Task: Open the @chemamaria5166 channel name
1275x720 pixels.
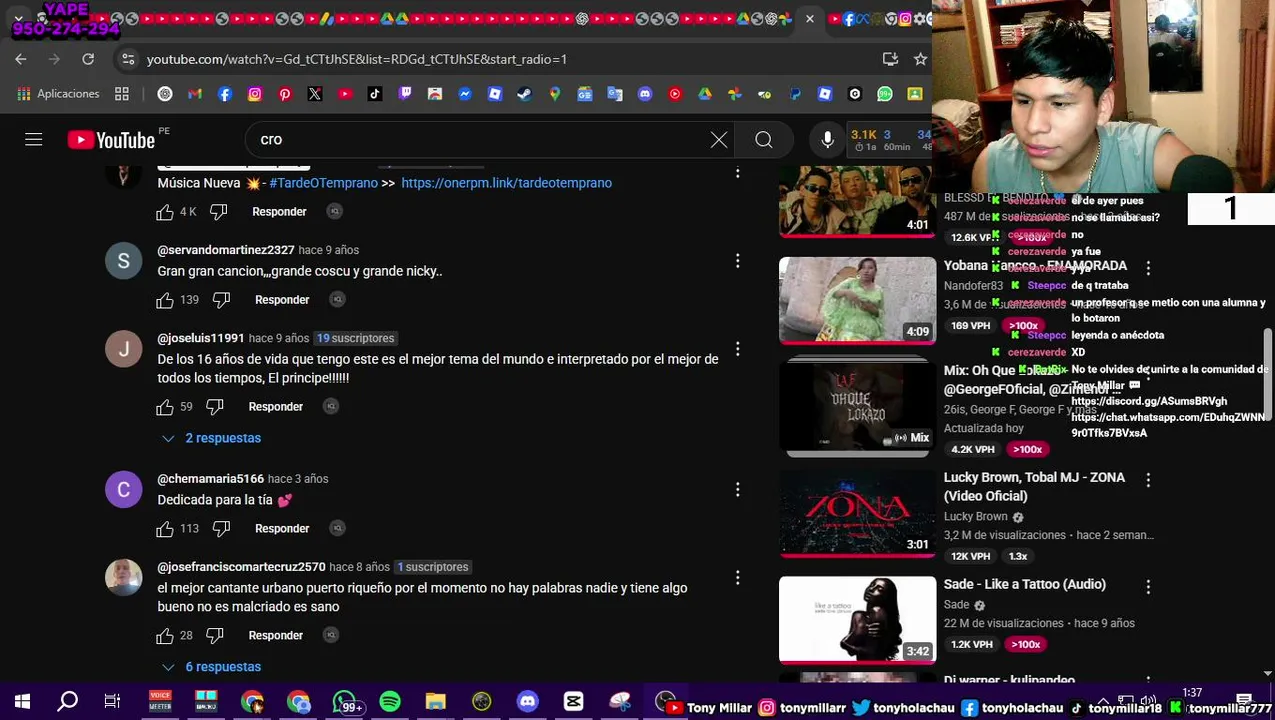Action: [210, 479]
